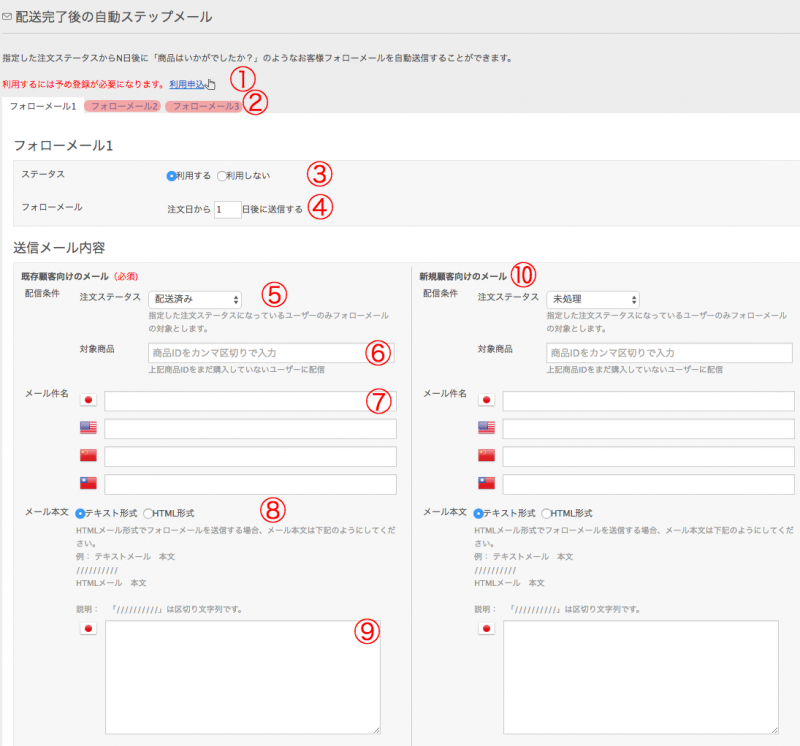Image resolution: width=800 pixels, height=746 pixels.
Task: Open the 未処理 order status dropdown
Action: [x=593, y=299]
